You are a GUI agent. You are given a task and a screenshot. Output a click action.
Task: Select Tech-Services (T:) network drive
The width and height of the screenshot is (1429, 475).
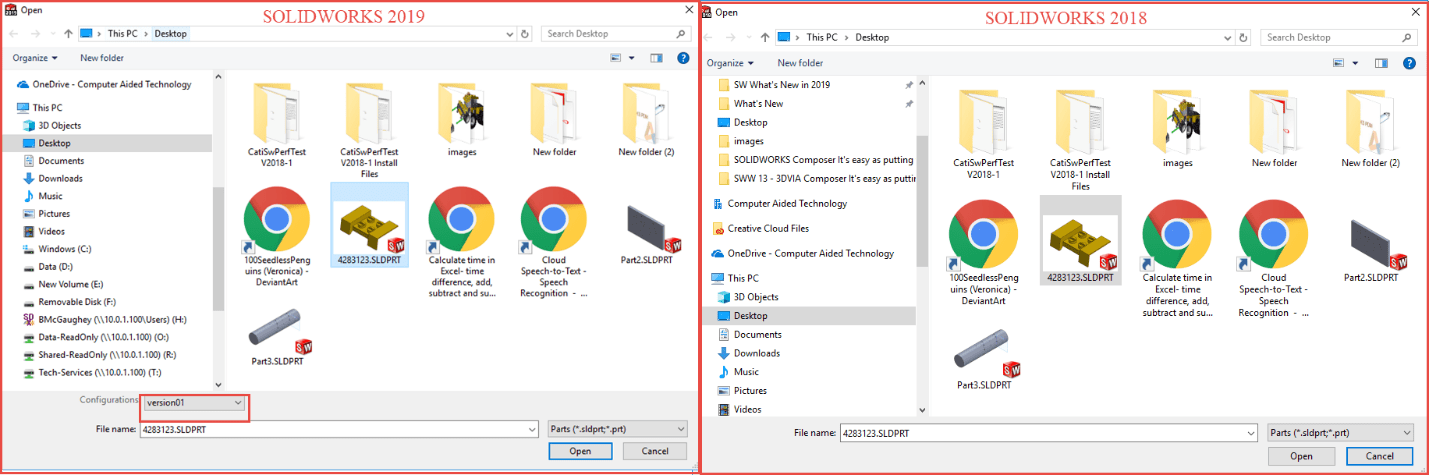pos(91,372)
